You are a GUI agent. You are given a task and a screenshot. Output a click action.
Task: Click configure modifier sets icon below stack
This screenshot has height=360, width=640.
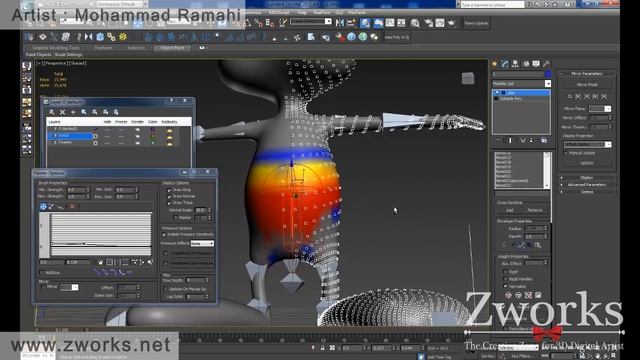point(544,140)
